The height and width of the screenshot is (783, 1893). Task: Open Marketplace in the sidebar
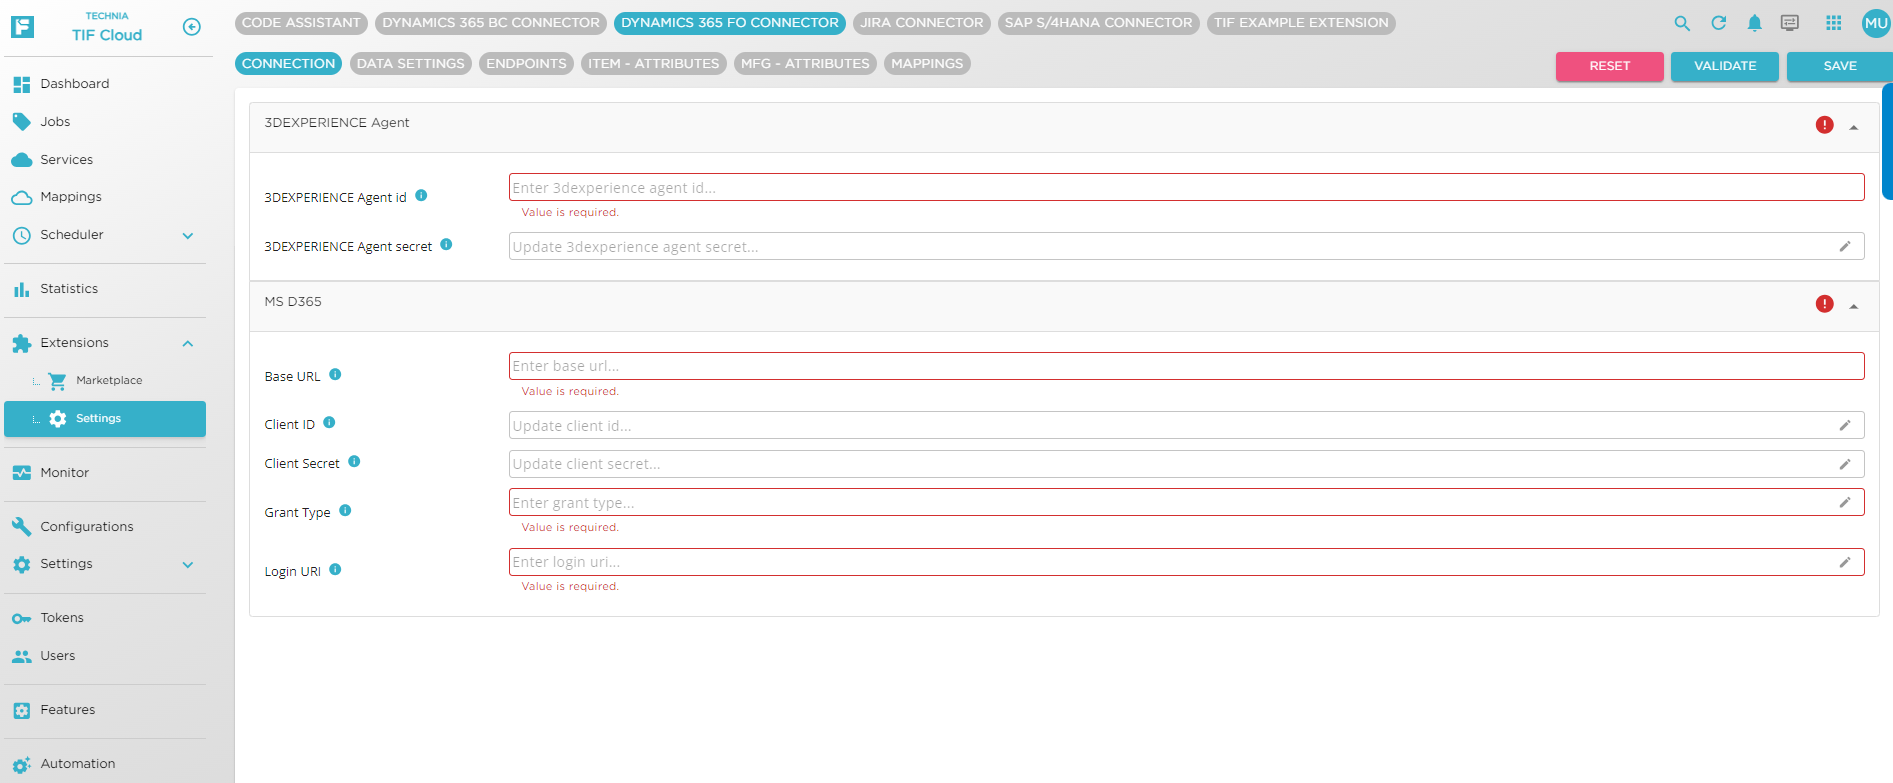[x=109, y=381]
